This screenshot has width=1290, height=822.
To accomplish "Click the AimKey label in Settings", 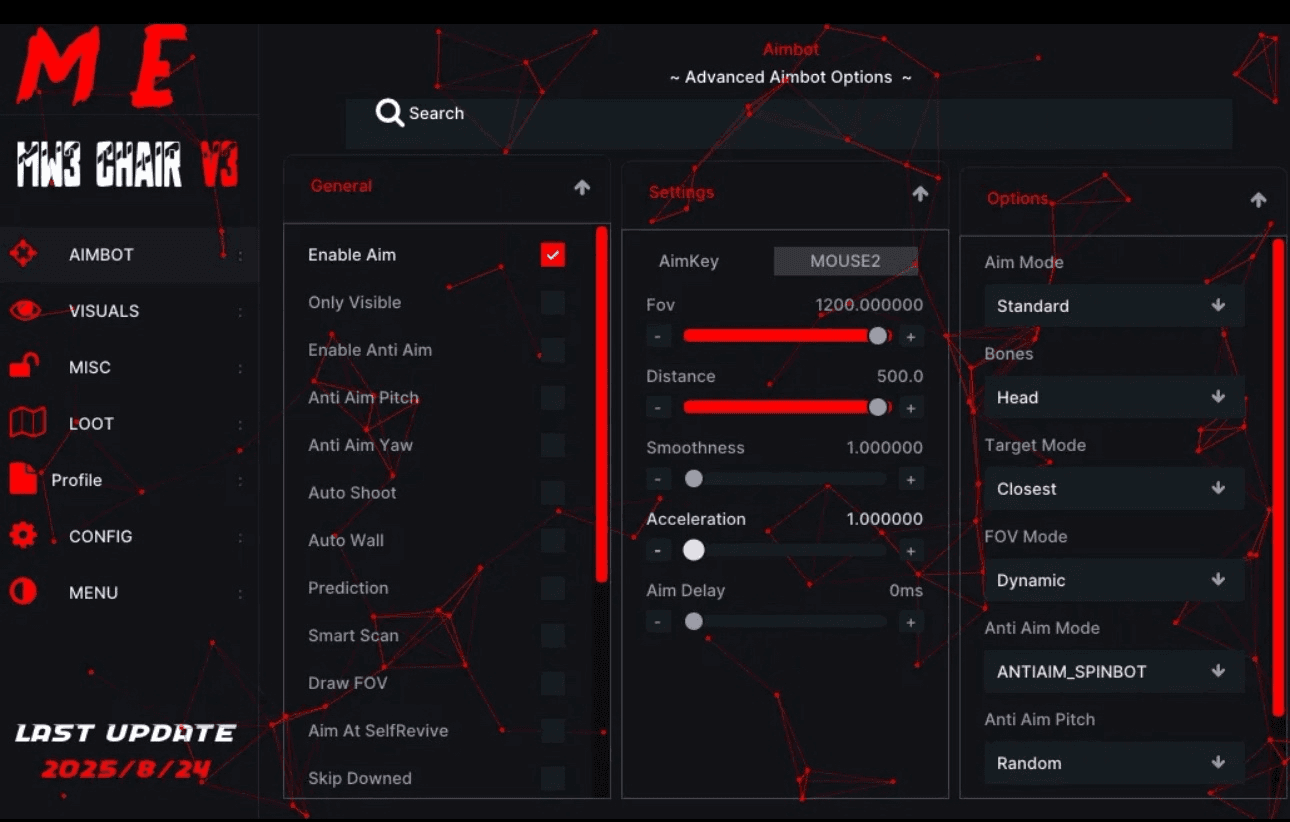I will [x=689, y=262].
